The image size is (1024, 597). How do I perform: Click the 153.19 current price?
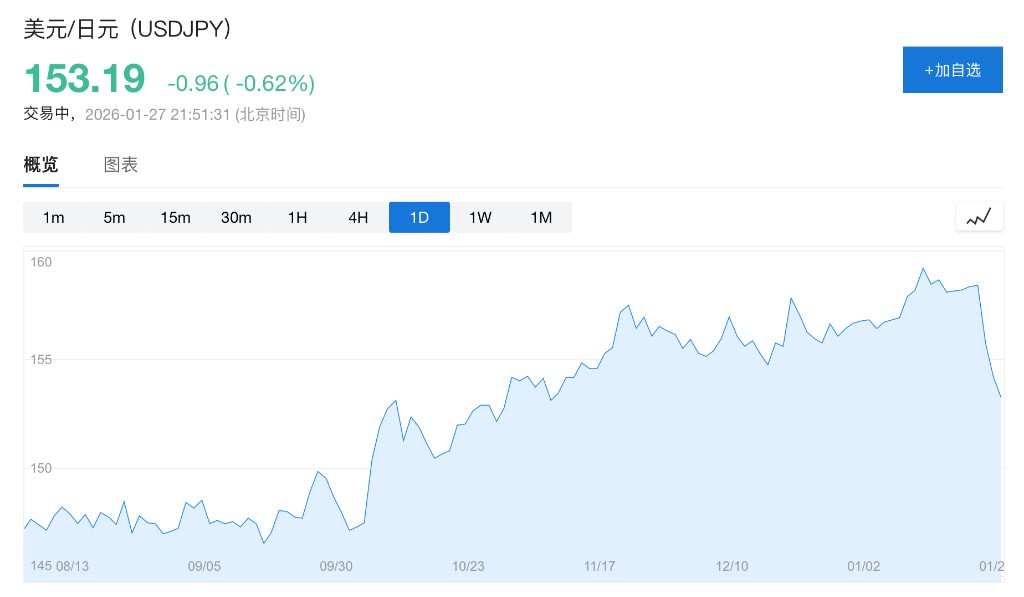(85, 79)
